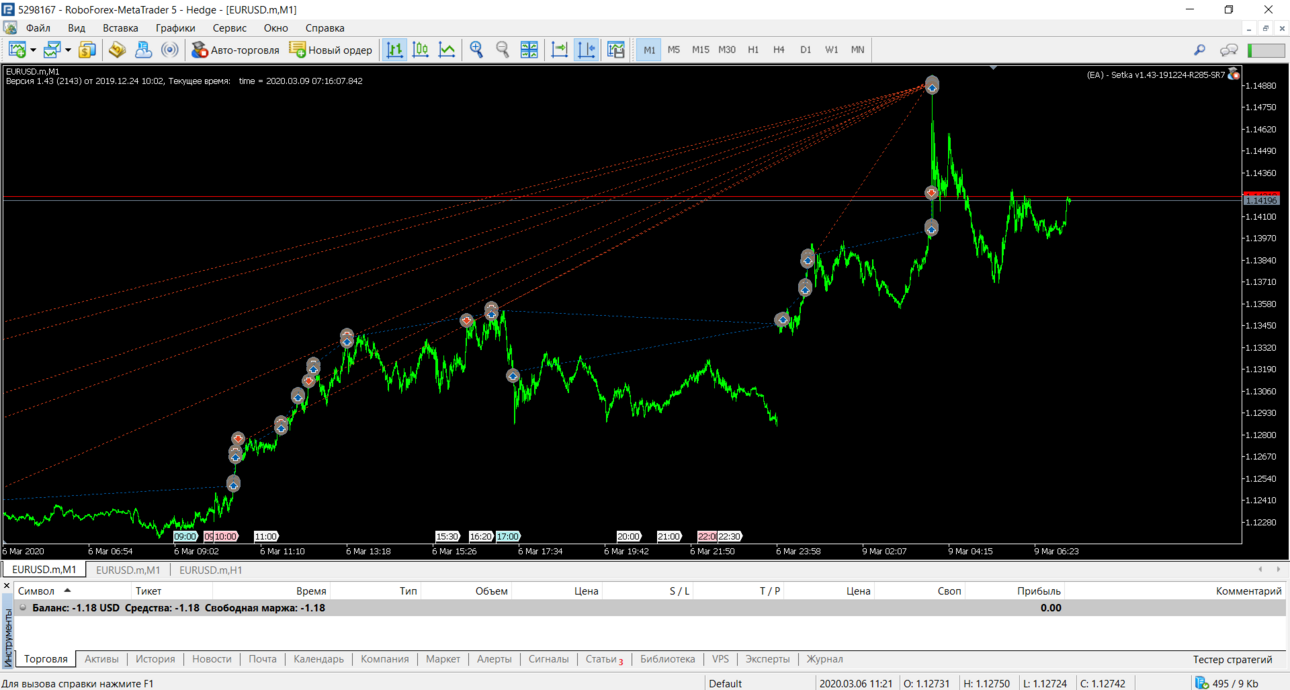
Task: Click the Profiles toolbar icon
Action: 52,49
